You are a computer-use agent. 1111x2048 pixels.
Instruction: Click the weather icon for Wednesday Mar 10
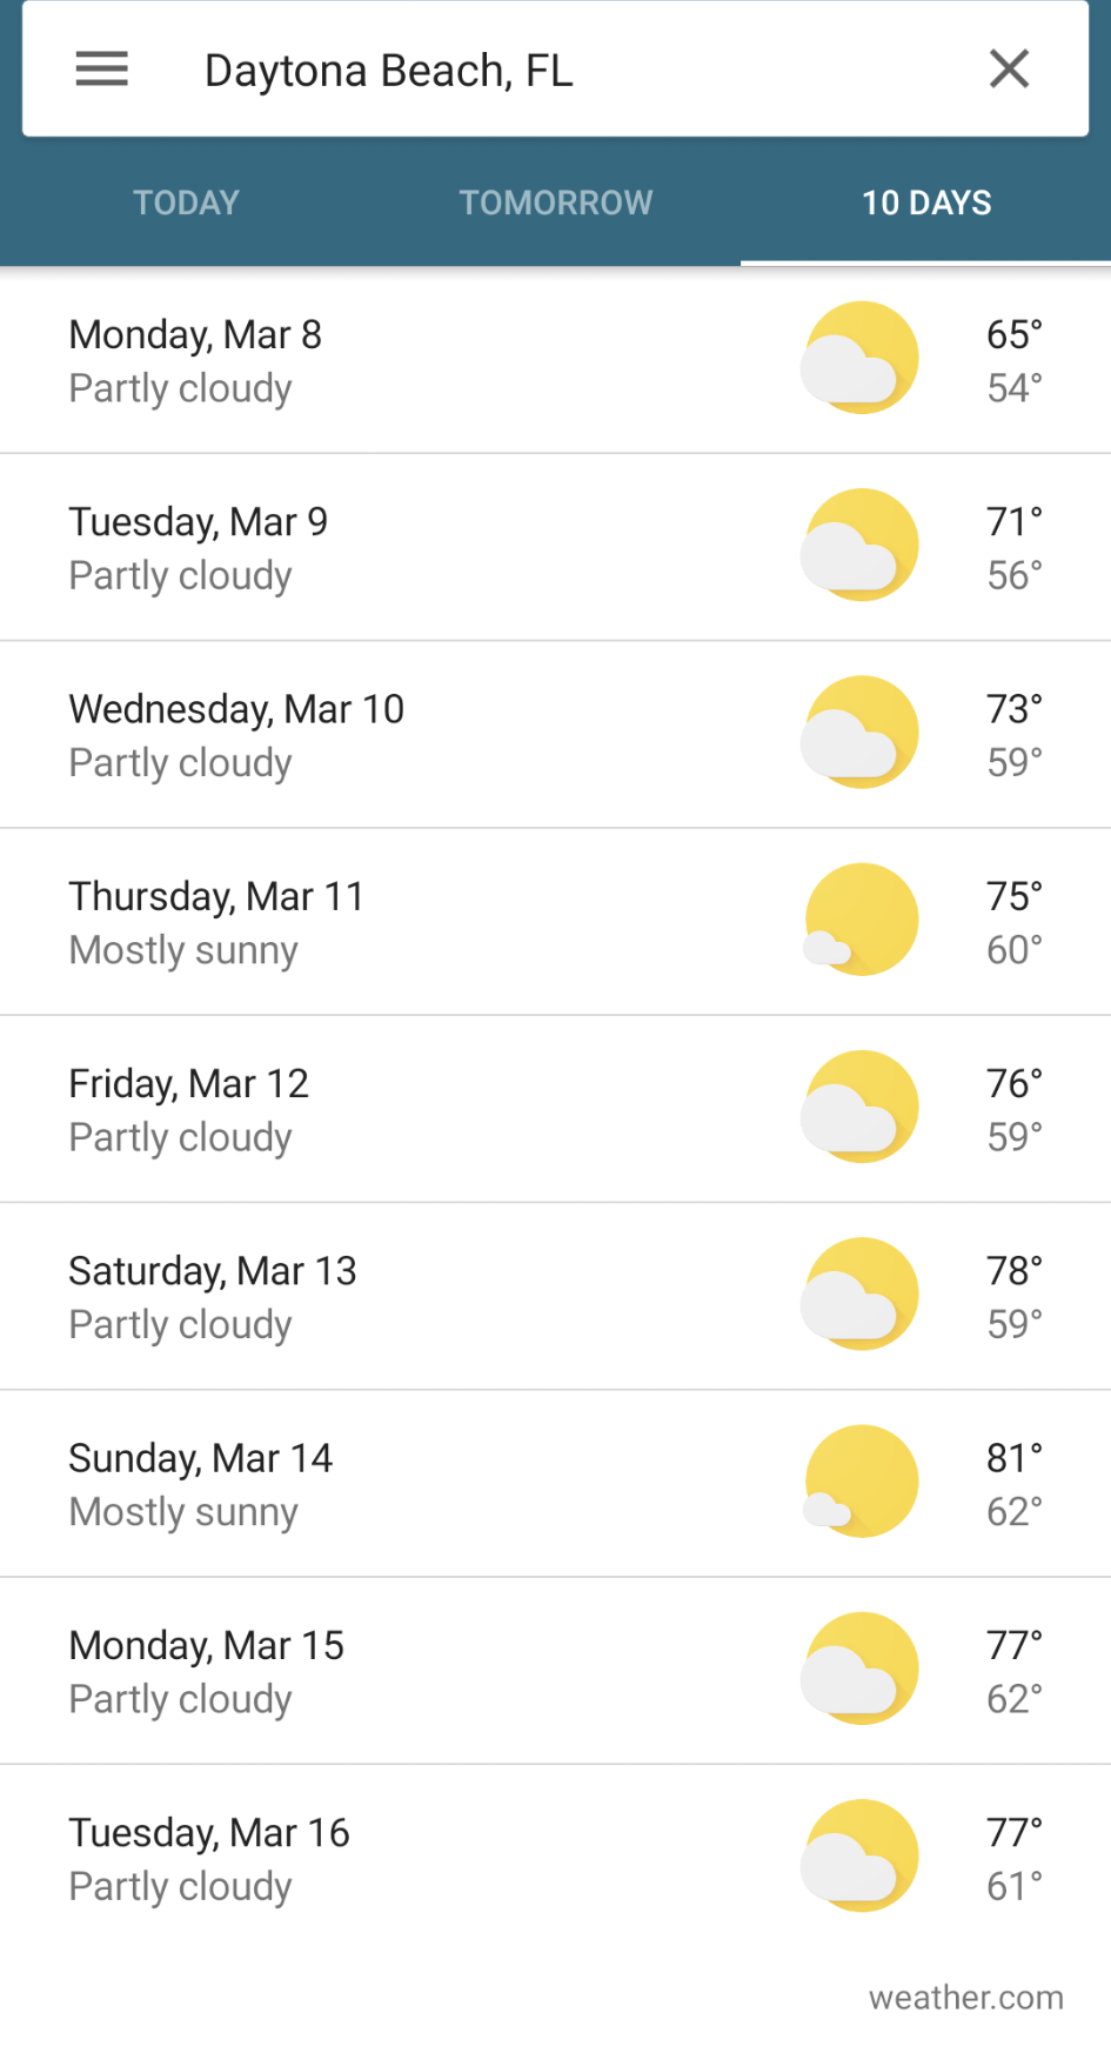coord(860,732)
